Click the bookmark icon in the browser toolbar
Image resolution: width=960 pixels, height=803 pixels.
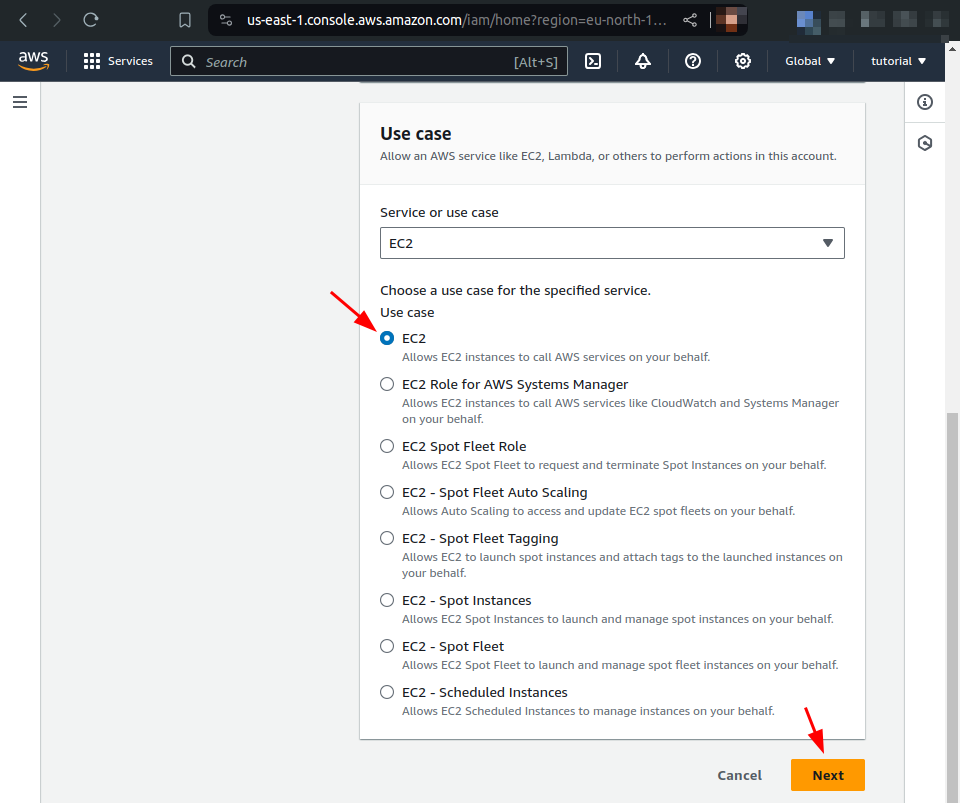click(185, 18)
